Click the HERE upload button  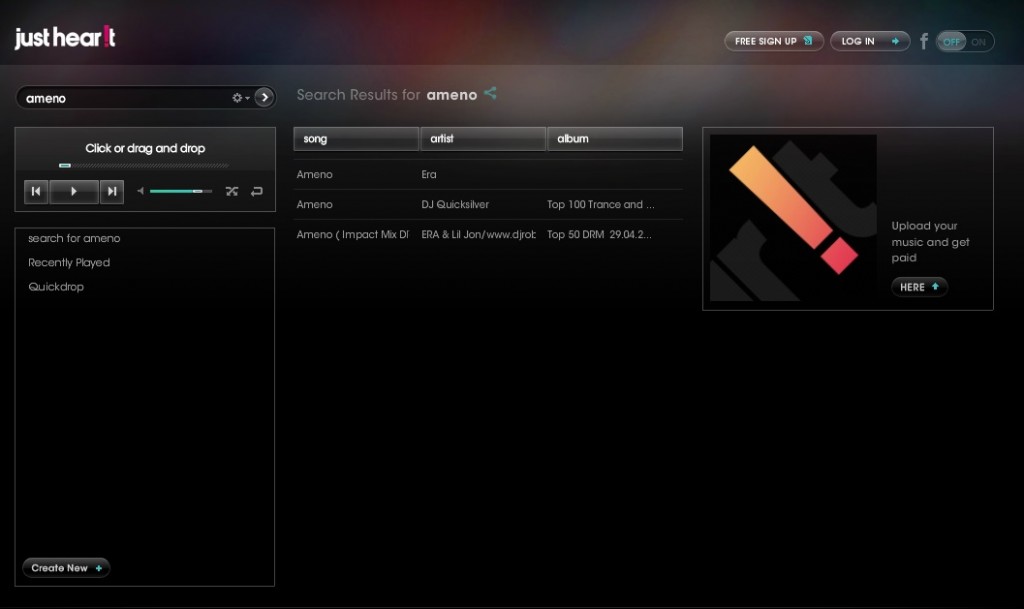[x=919, y=287]
